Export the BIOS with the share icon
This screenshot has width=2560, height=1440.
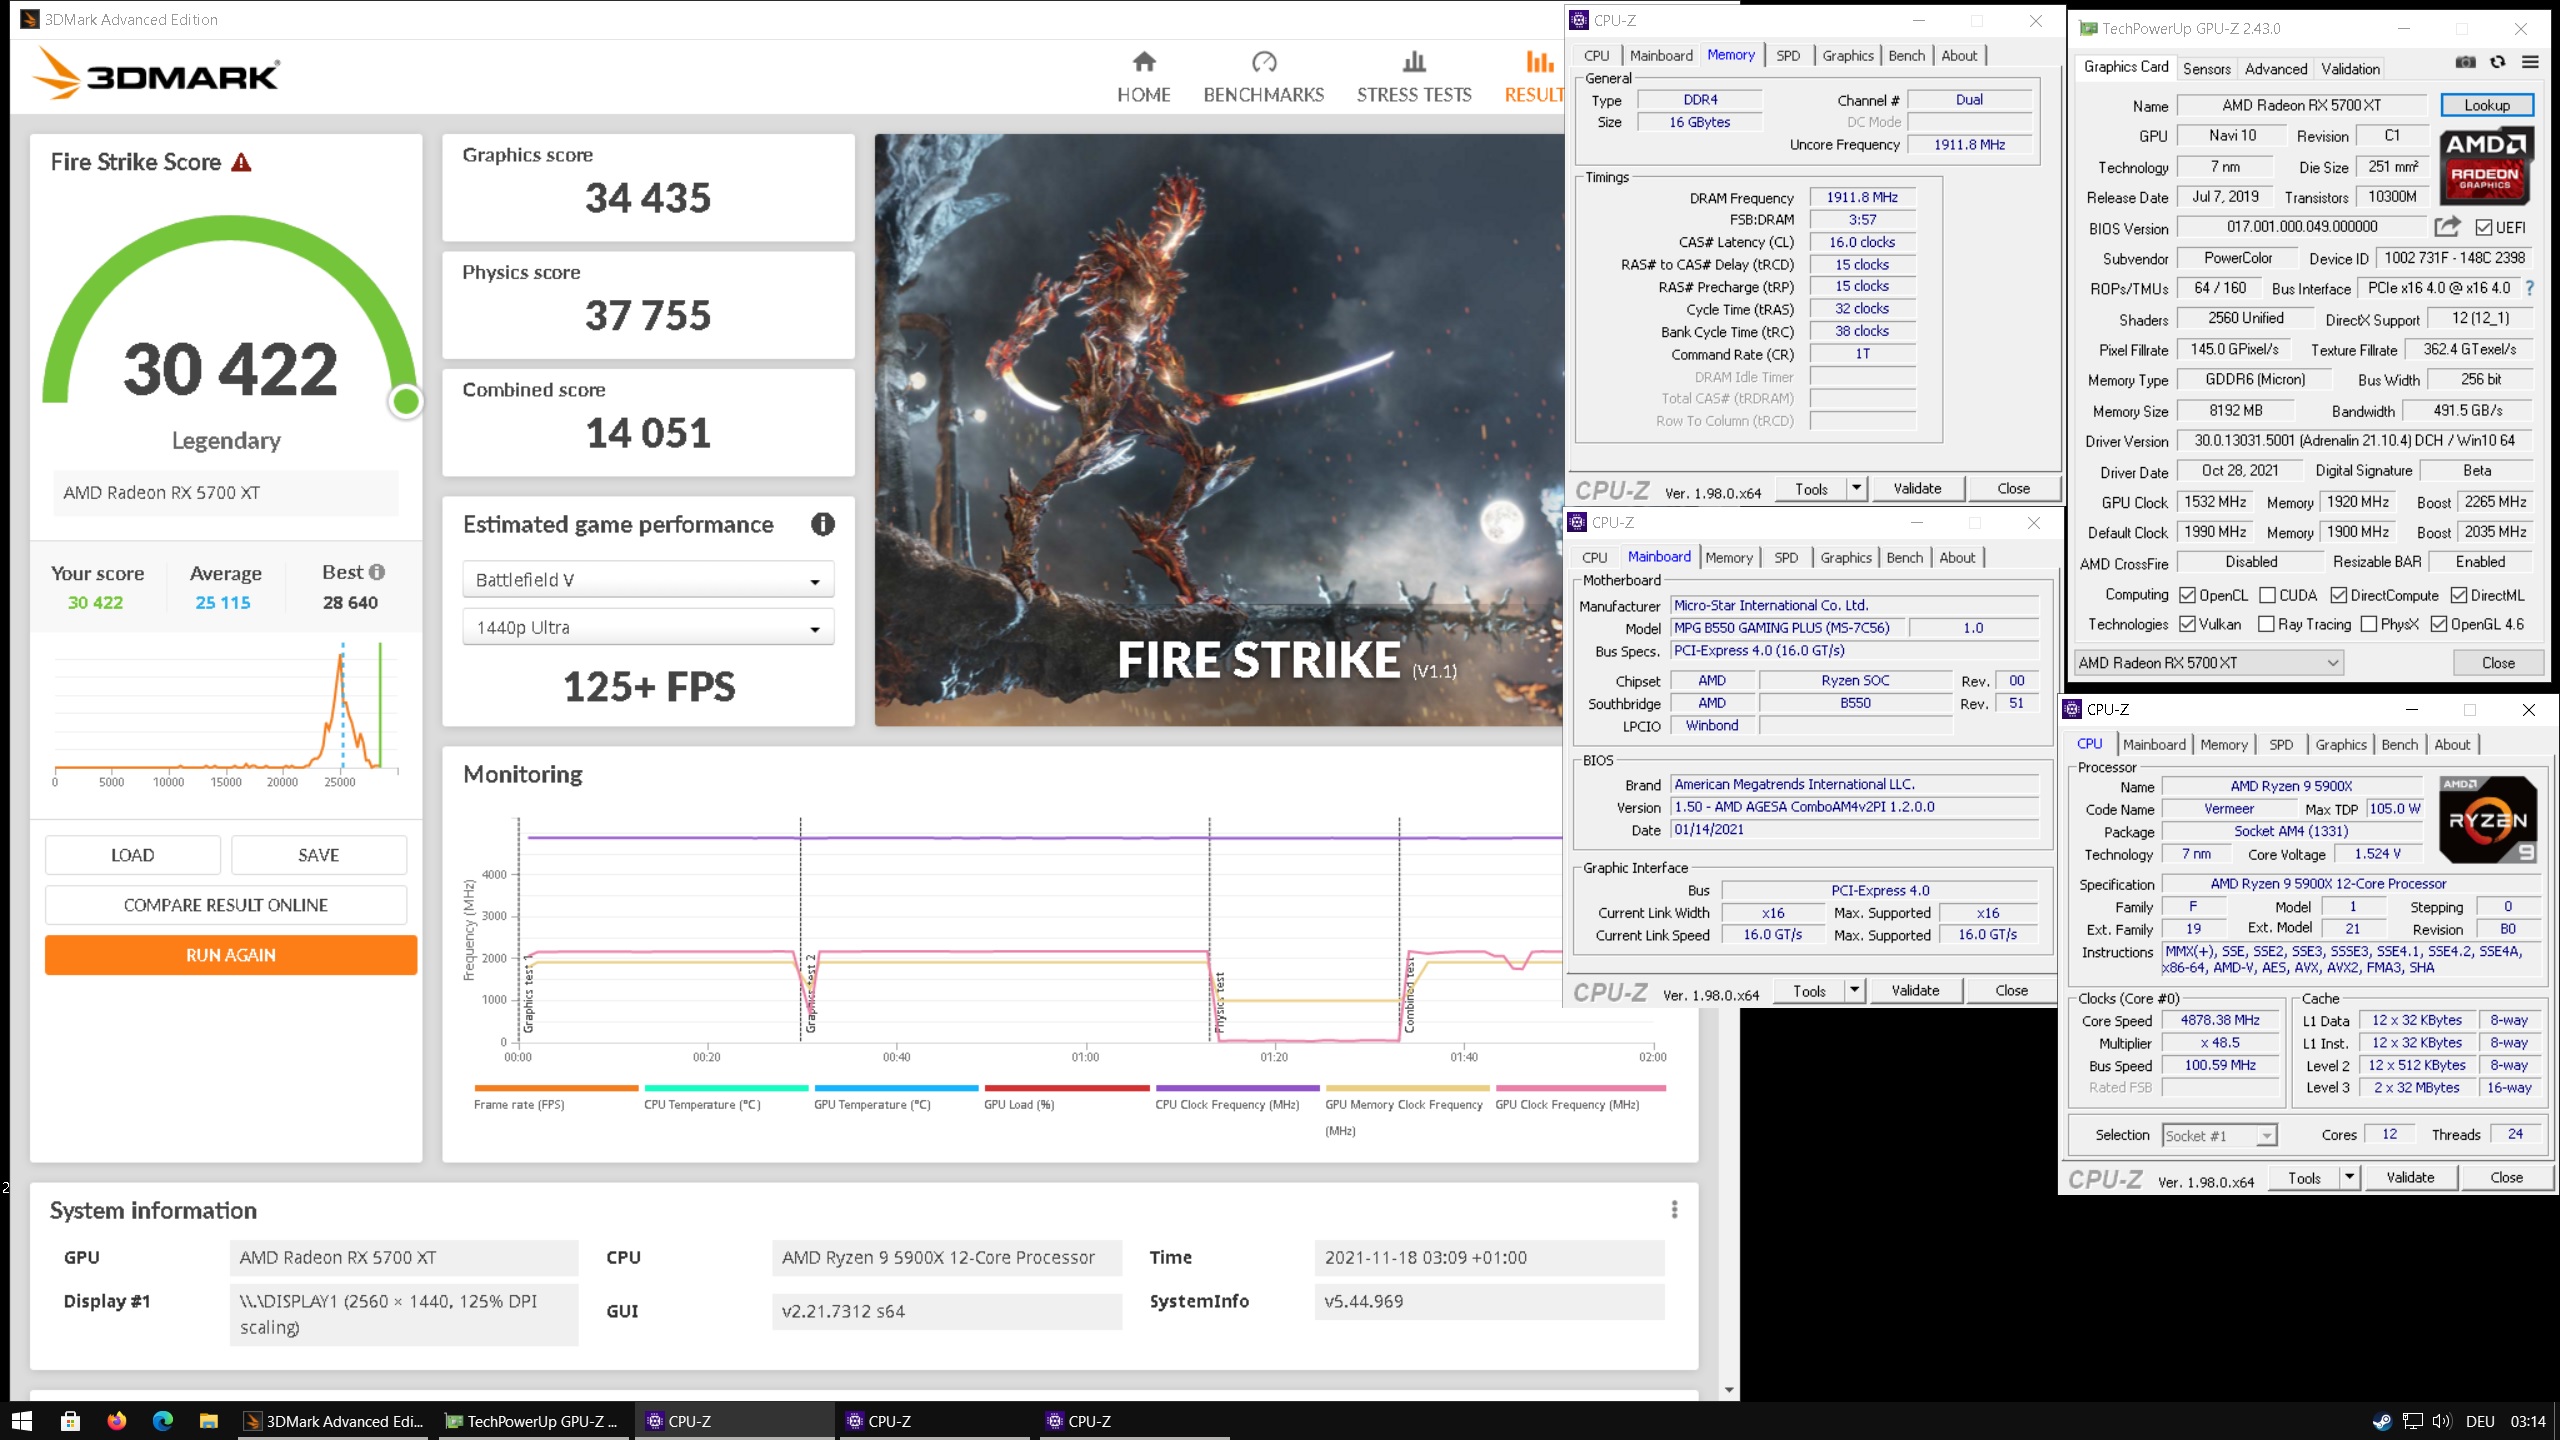click(2447, 227)
